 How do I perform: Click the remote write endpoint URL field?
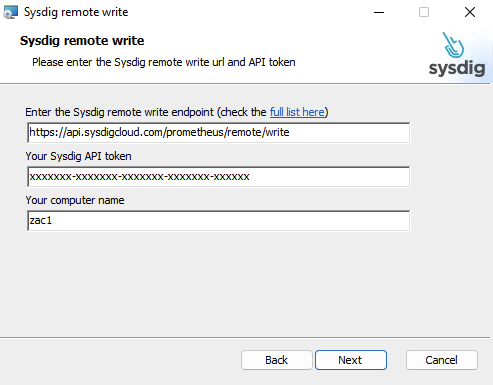click(219, 133)
